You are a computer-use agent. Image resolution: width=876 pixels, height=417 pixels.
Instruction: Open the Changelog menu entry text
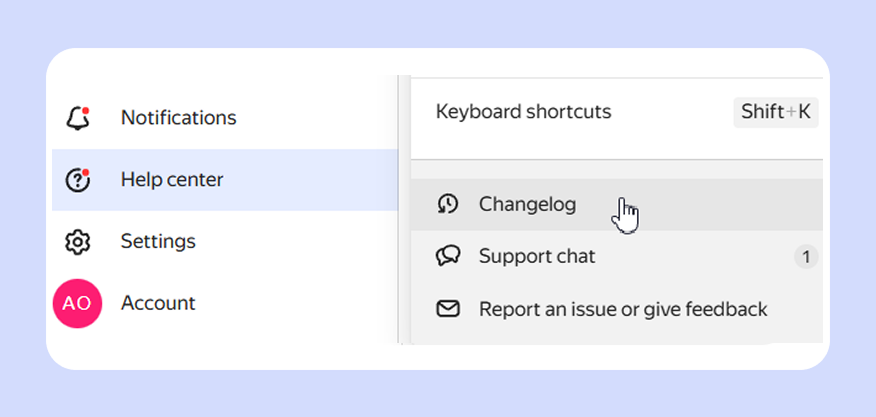(x=527, y=204)
